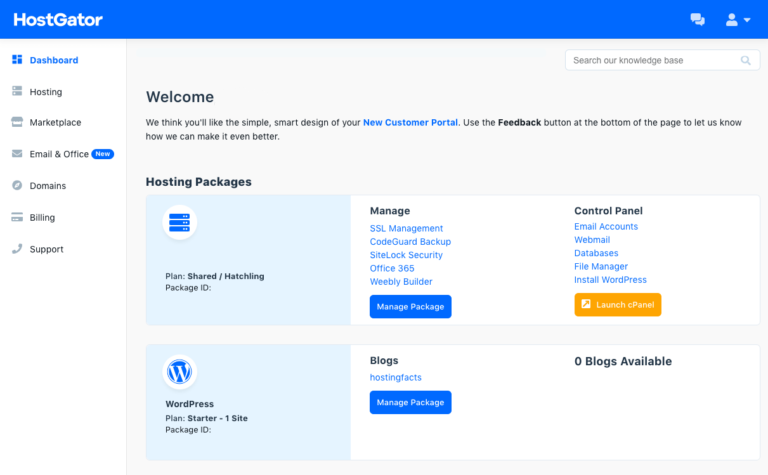This screenshot has width=768, height=475.
Task: Click the Marketplace storefront icon
Action: (x=17, y=122)
